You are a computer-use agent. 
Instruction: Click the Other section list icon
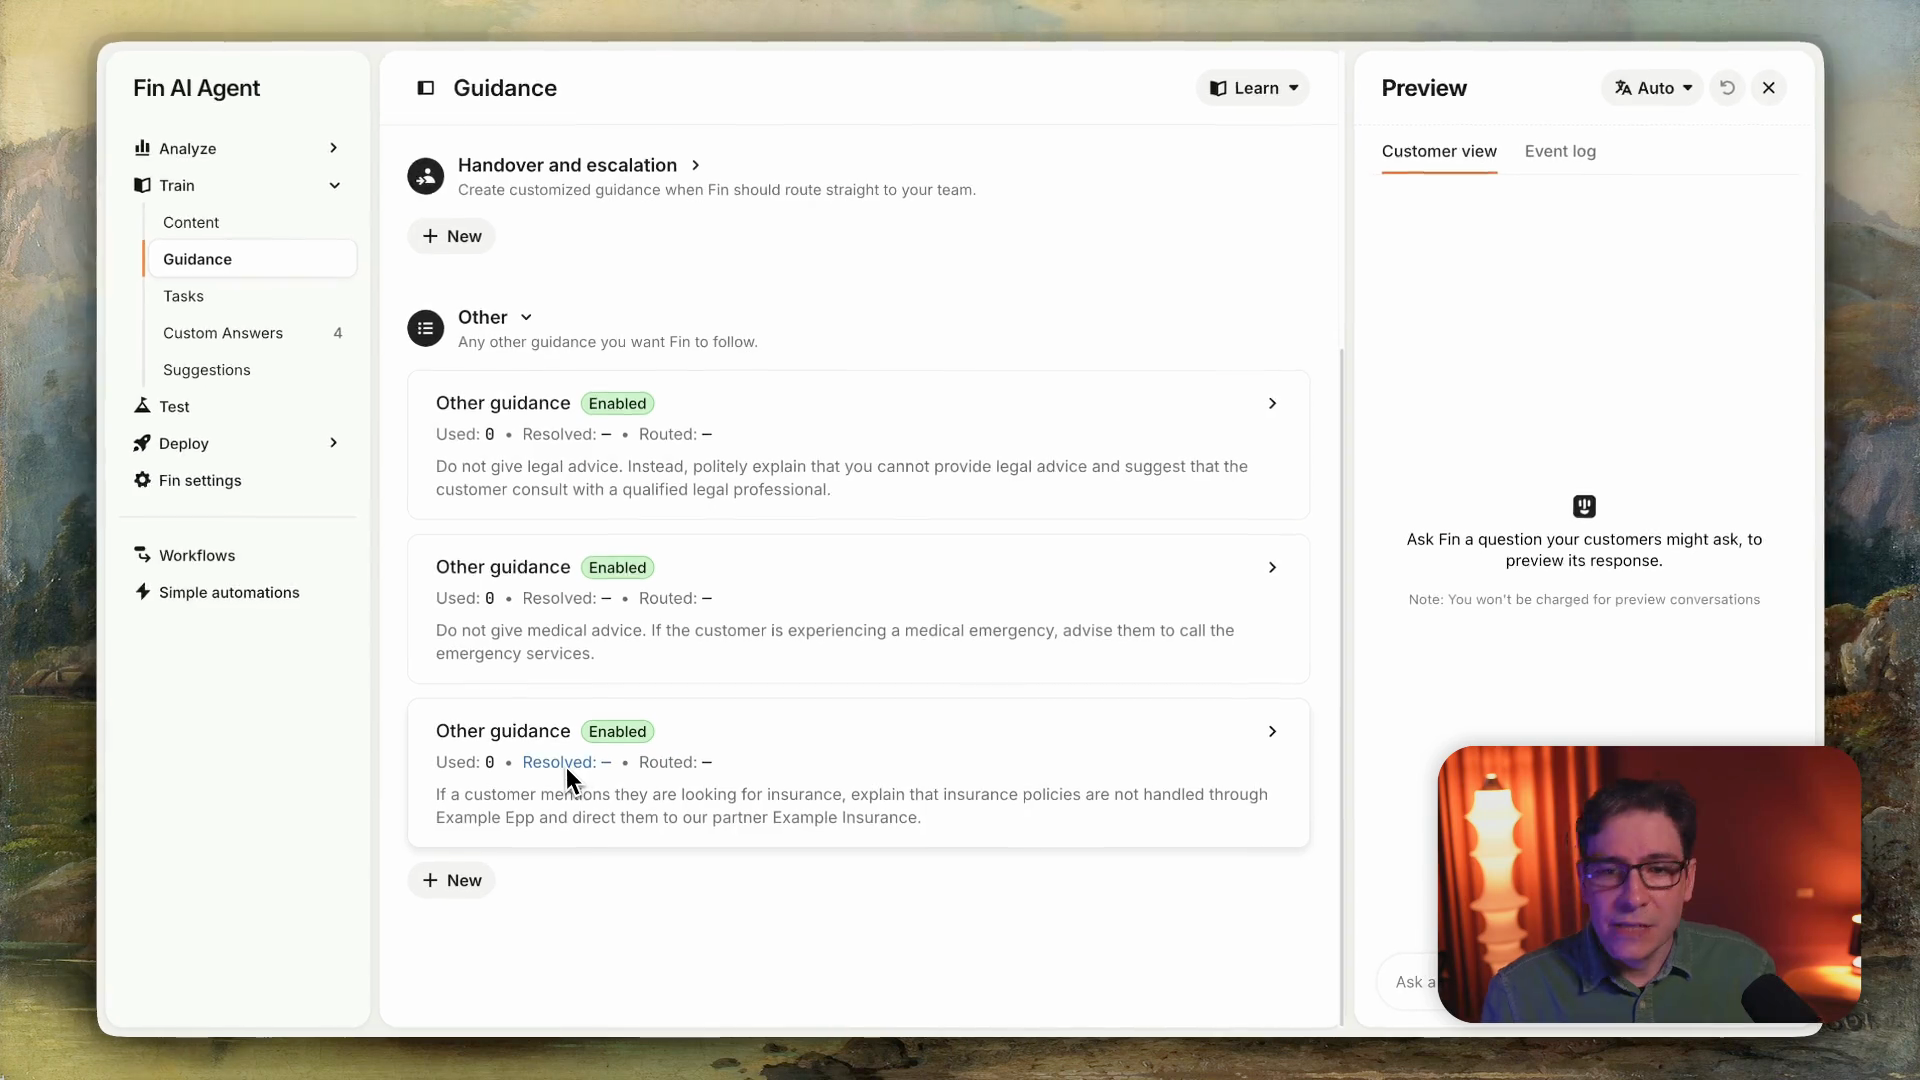click(426, 328)
